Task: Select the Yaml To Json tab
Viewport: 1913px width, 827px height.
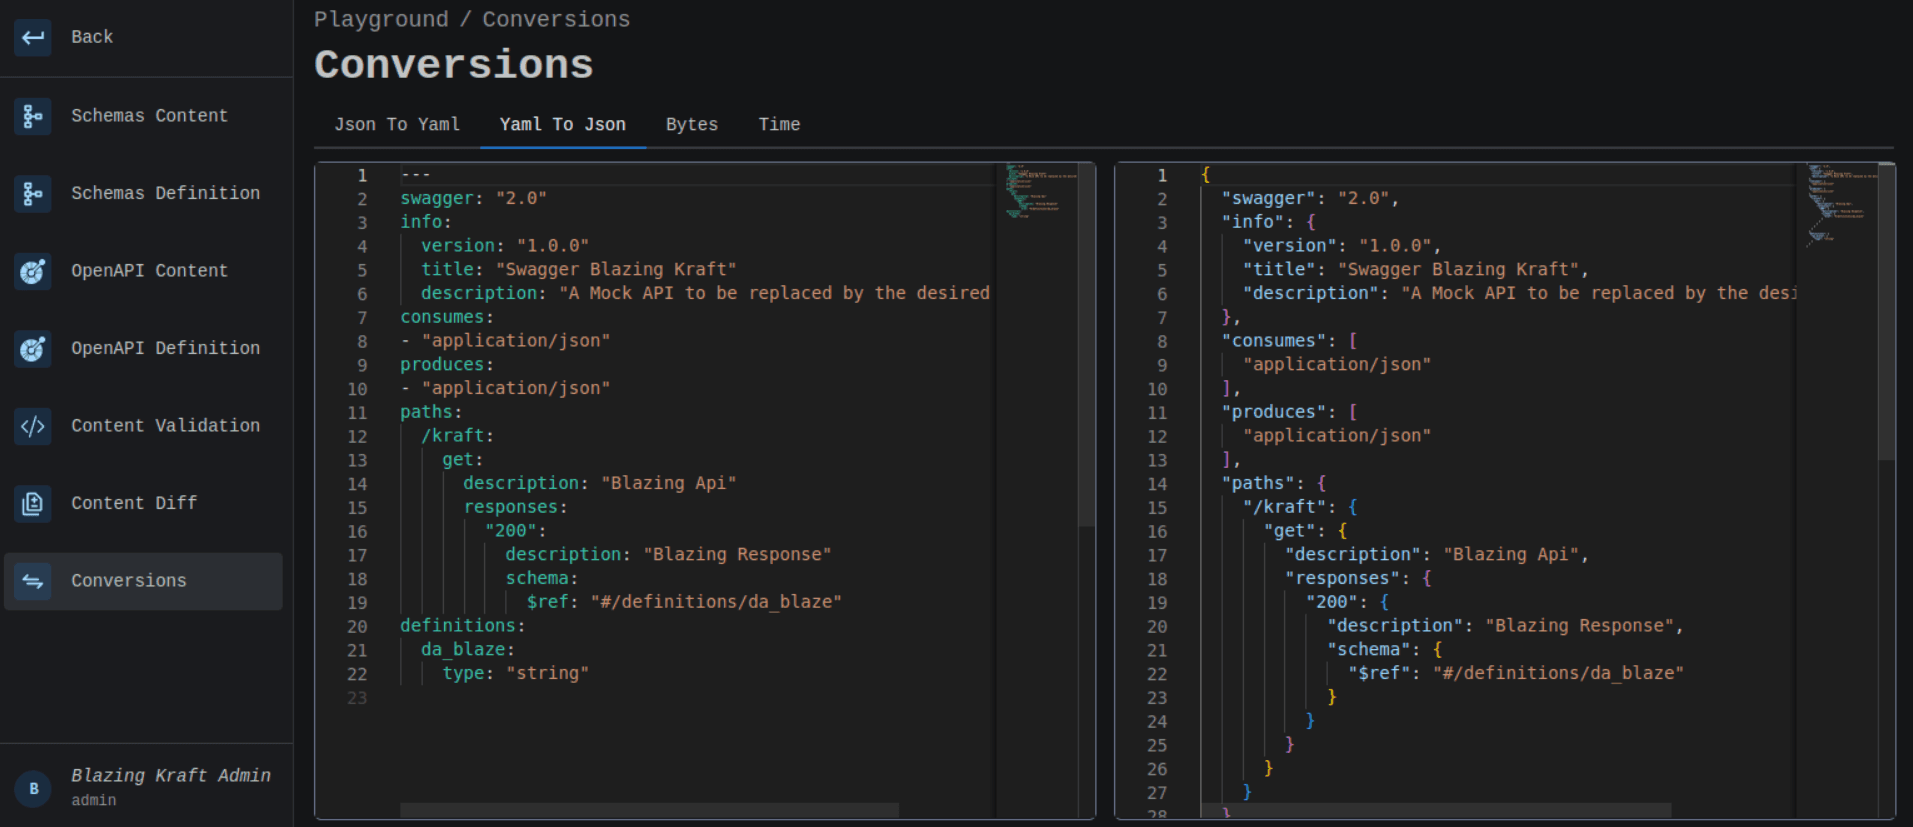Action: (562, 125)
